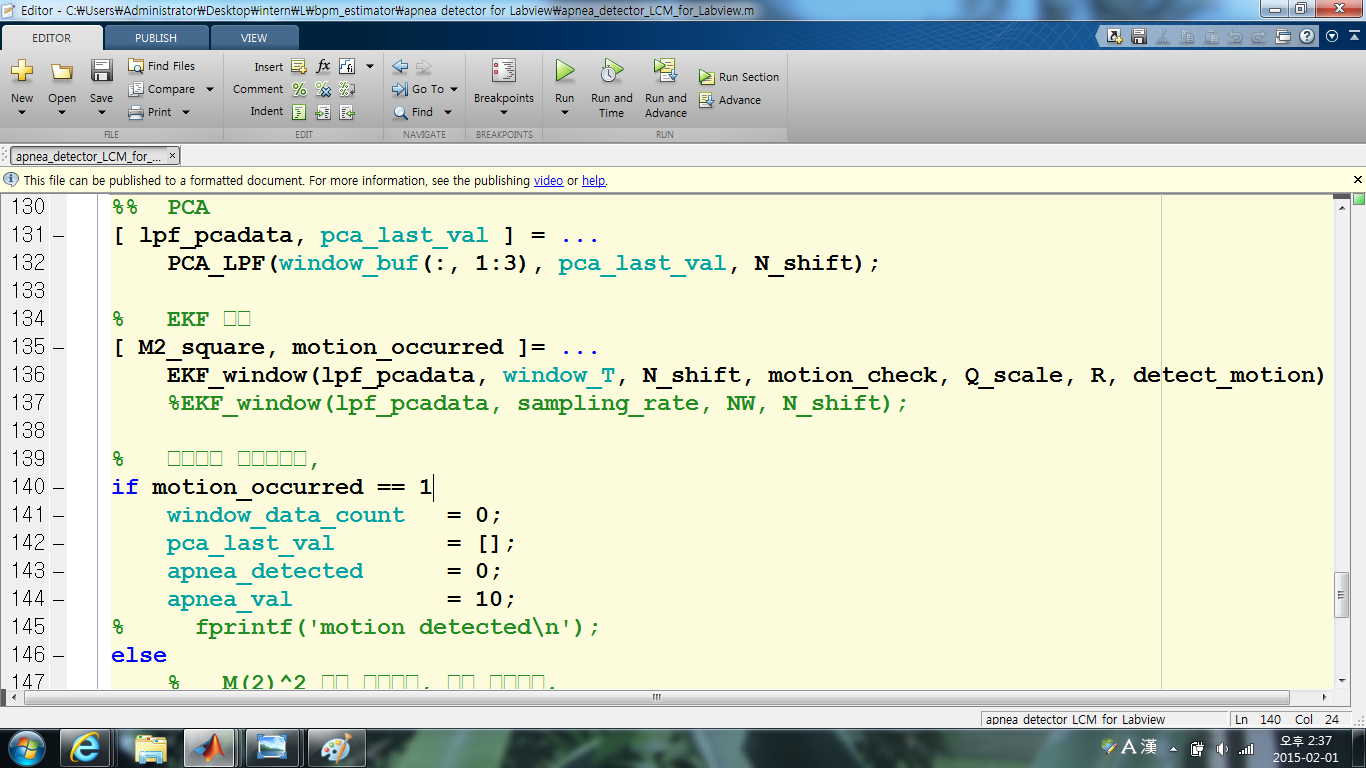
Task: Click the switch windows quick-access icon
Action: [1284, 37]
